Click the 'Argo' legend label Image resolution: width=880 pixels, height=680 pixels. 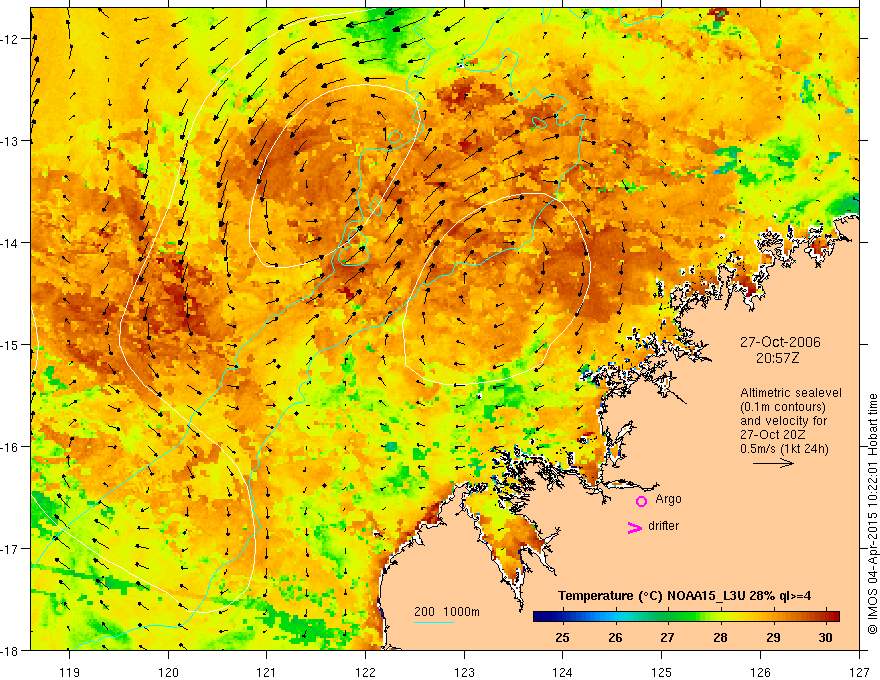(x=668, y=499)
